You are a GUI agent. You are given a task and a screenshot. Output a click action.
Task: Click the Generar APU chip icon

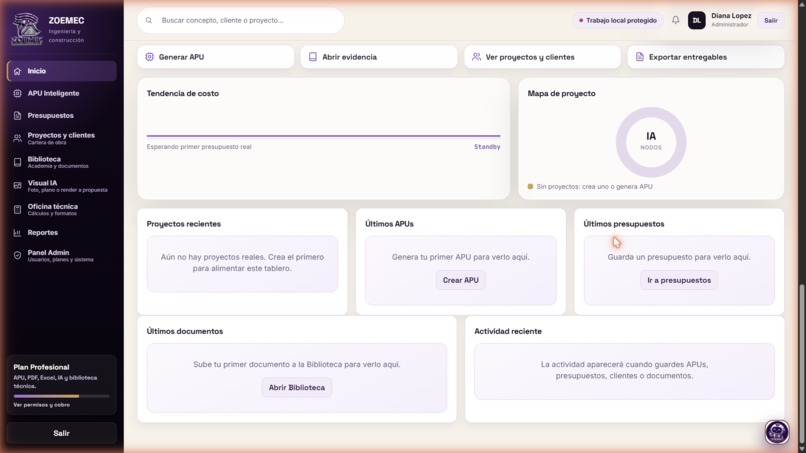pos(150,57)
